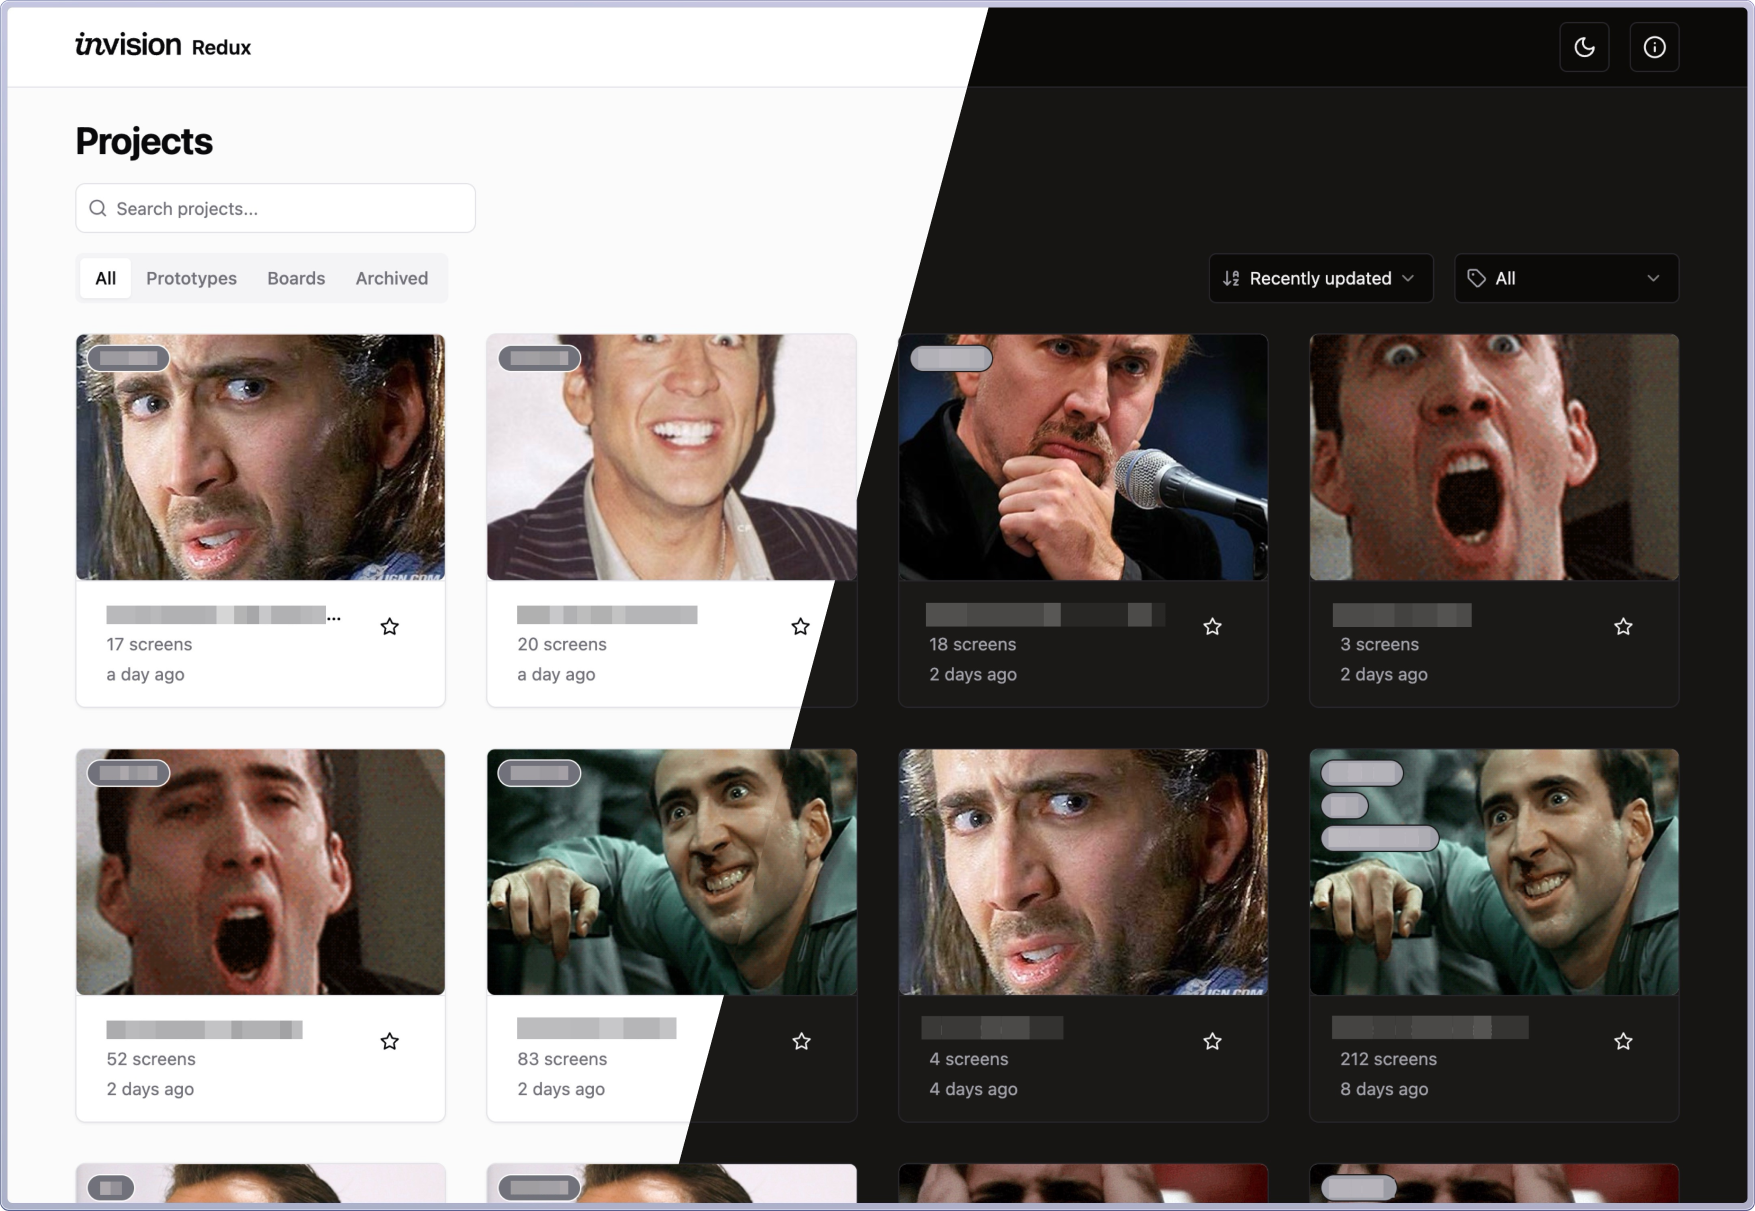The image size is (1755, 1211).
Task: Click the "17 screens" text
Action: (149, 644)
